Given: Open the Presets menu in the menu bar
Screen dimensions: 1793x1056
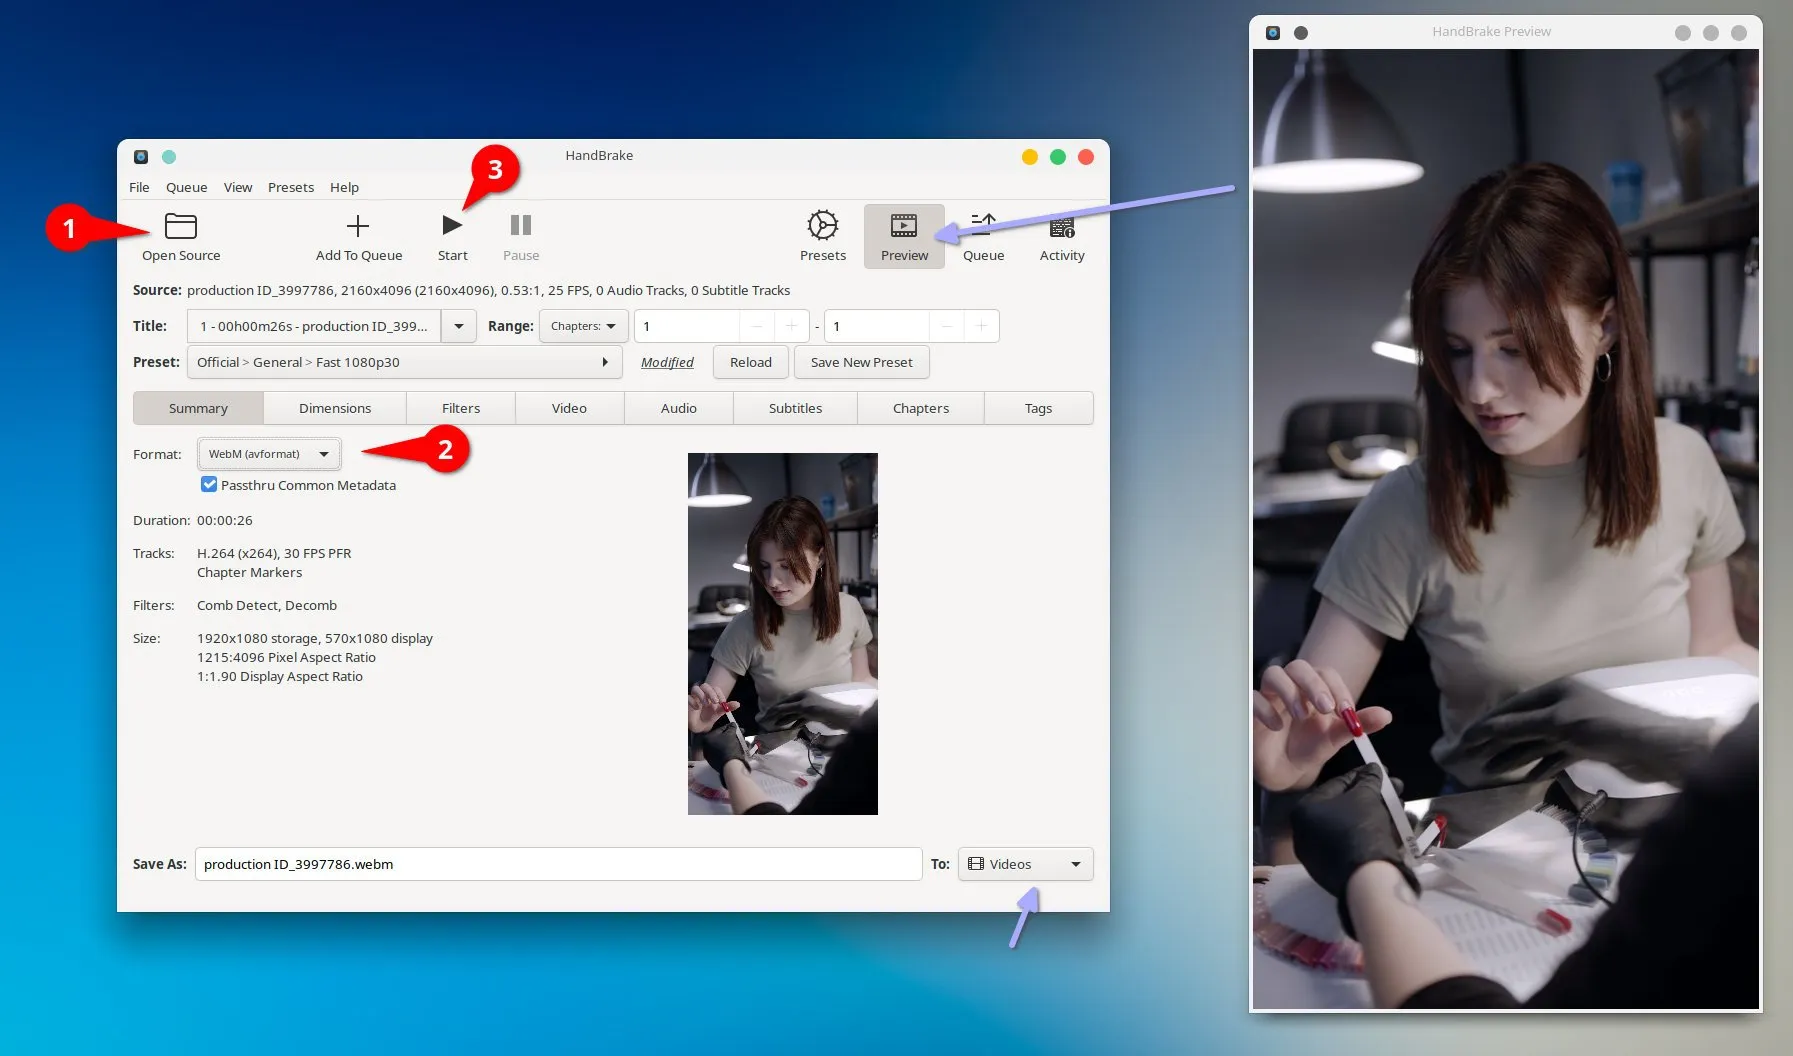Looking at the screenshot, I should [291, 187].
